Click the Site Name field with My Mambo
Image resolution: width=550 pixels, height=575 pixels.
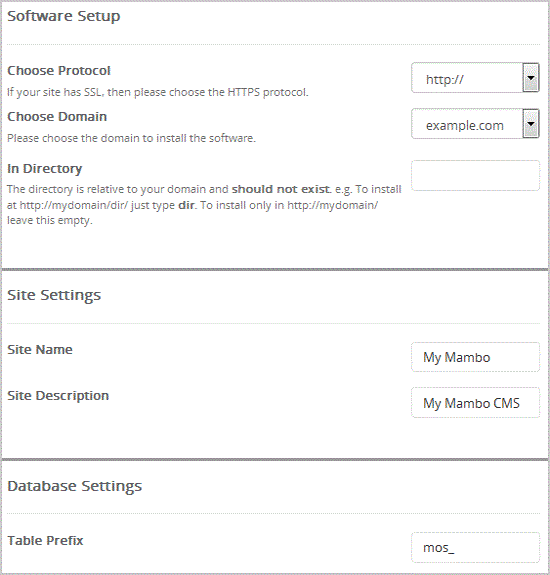[x=475, y=357]
